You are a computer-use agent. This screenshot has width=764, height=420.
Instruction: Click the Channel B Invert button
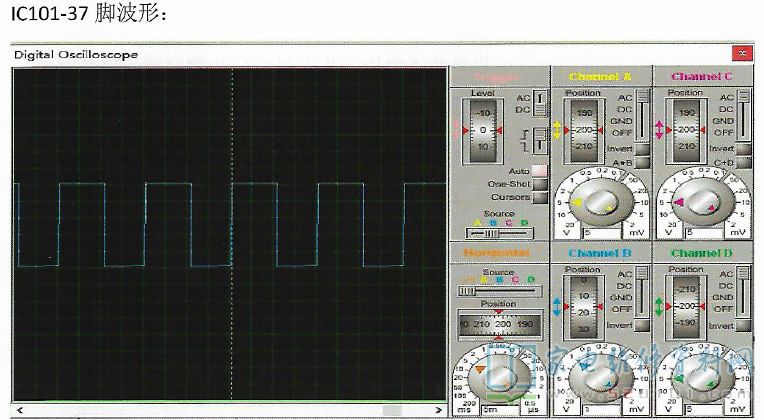[x=642, y=325]
